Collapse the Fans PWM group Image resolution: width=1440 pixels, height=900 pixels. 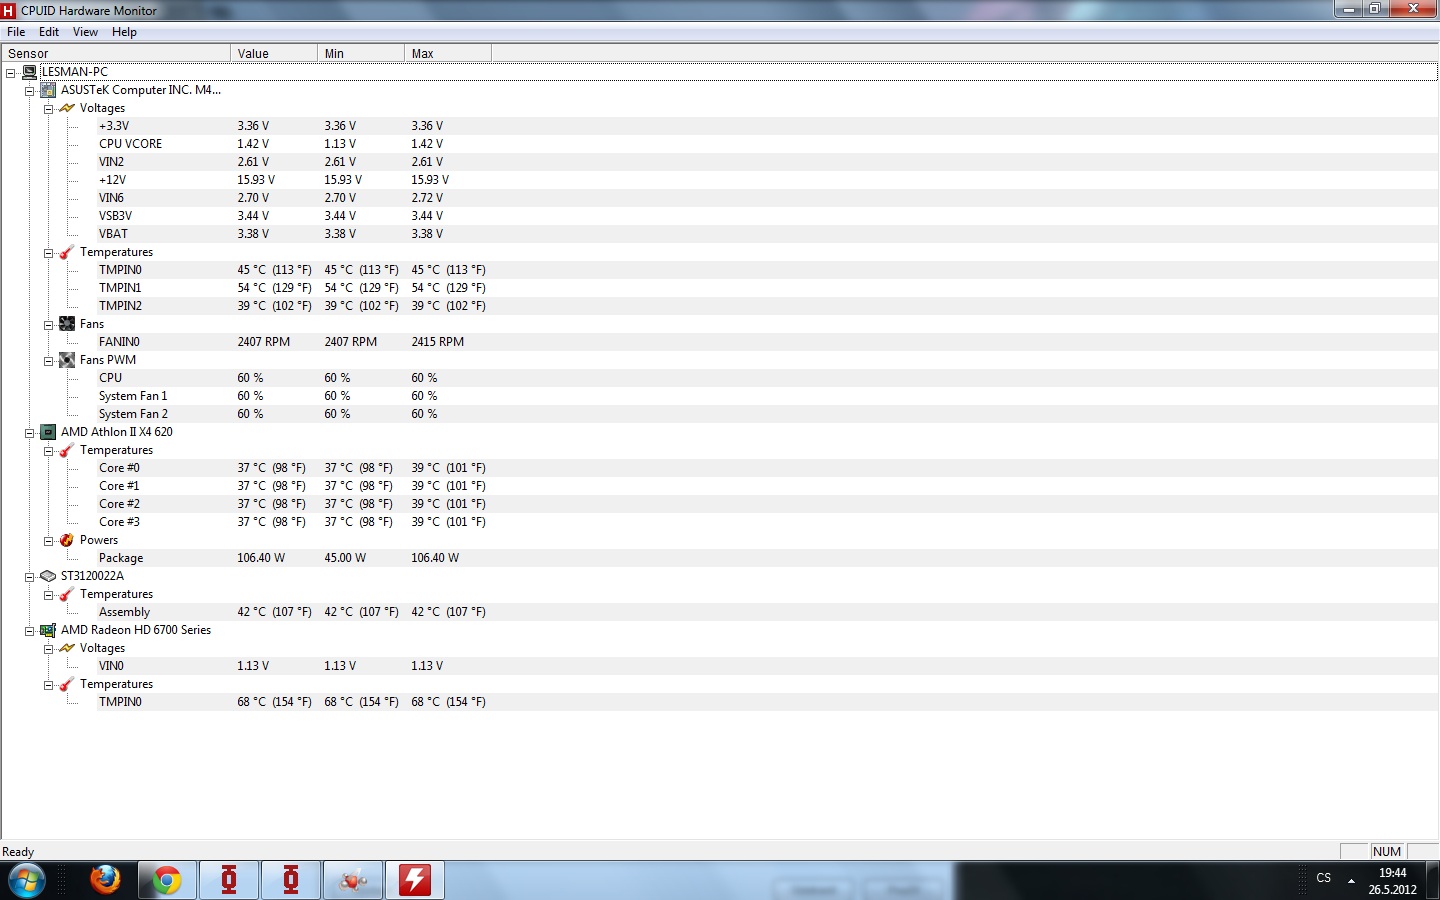(x=48, y=361)
